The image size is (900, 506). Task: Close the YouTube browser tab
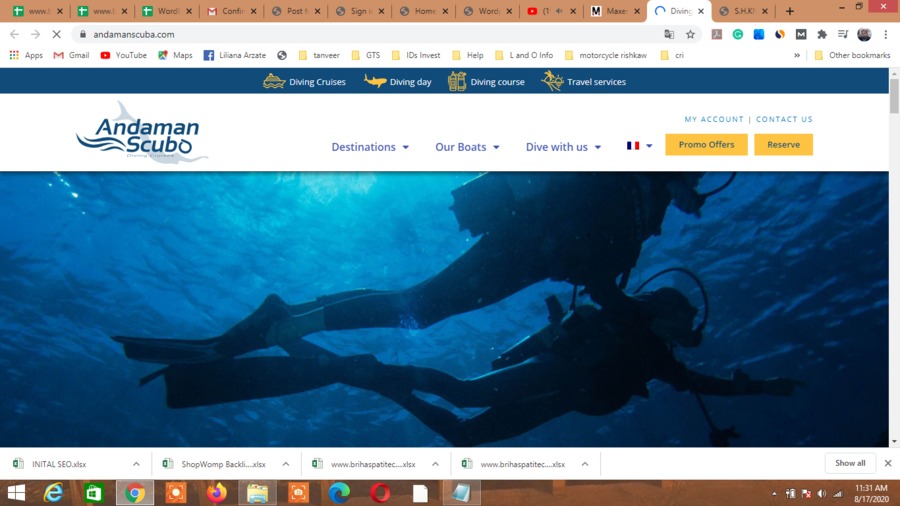click(x=573, y=11)
